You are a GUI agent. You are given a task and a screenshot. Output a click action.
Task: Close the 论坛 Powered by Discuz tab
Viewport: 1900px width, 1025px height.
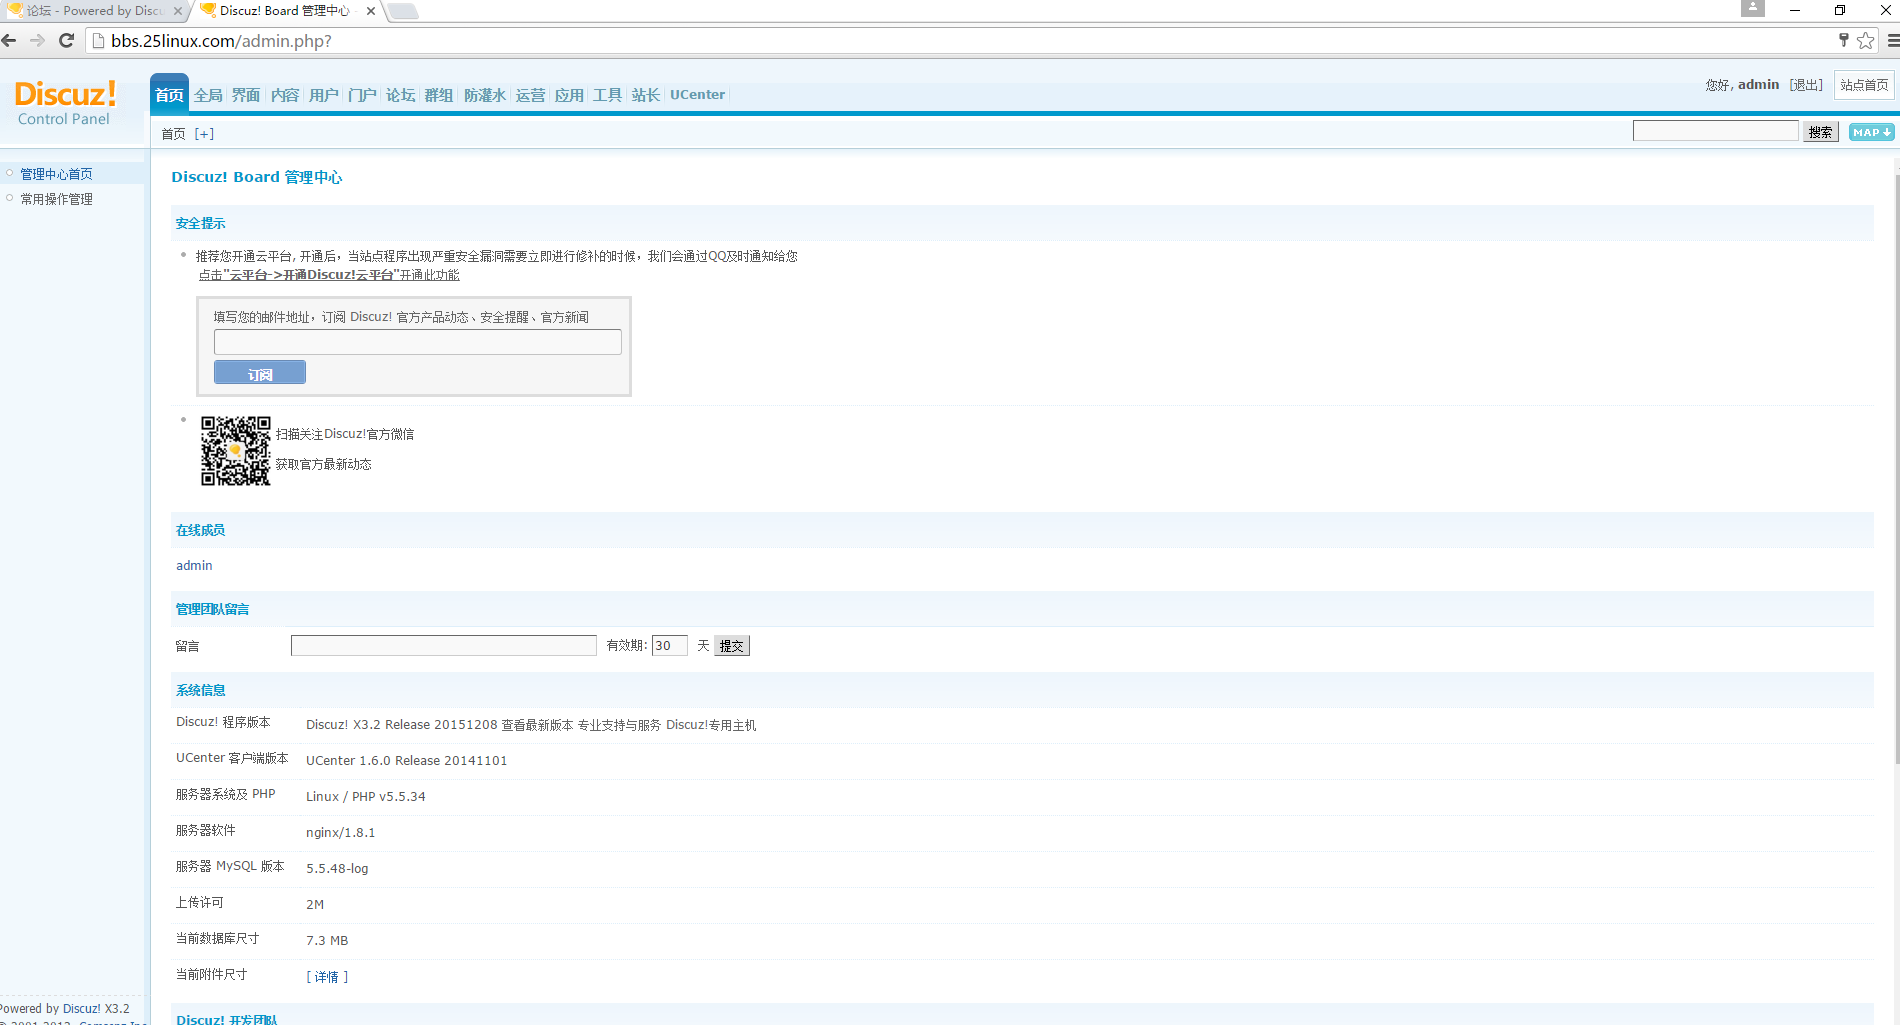[x=178, y=11]
